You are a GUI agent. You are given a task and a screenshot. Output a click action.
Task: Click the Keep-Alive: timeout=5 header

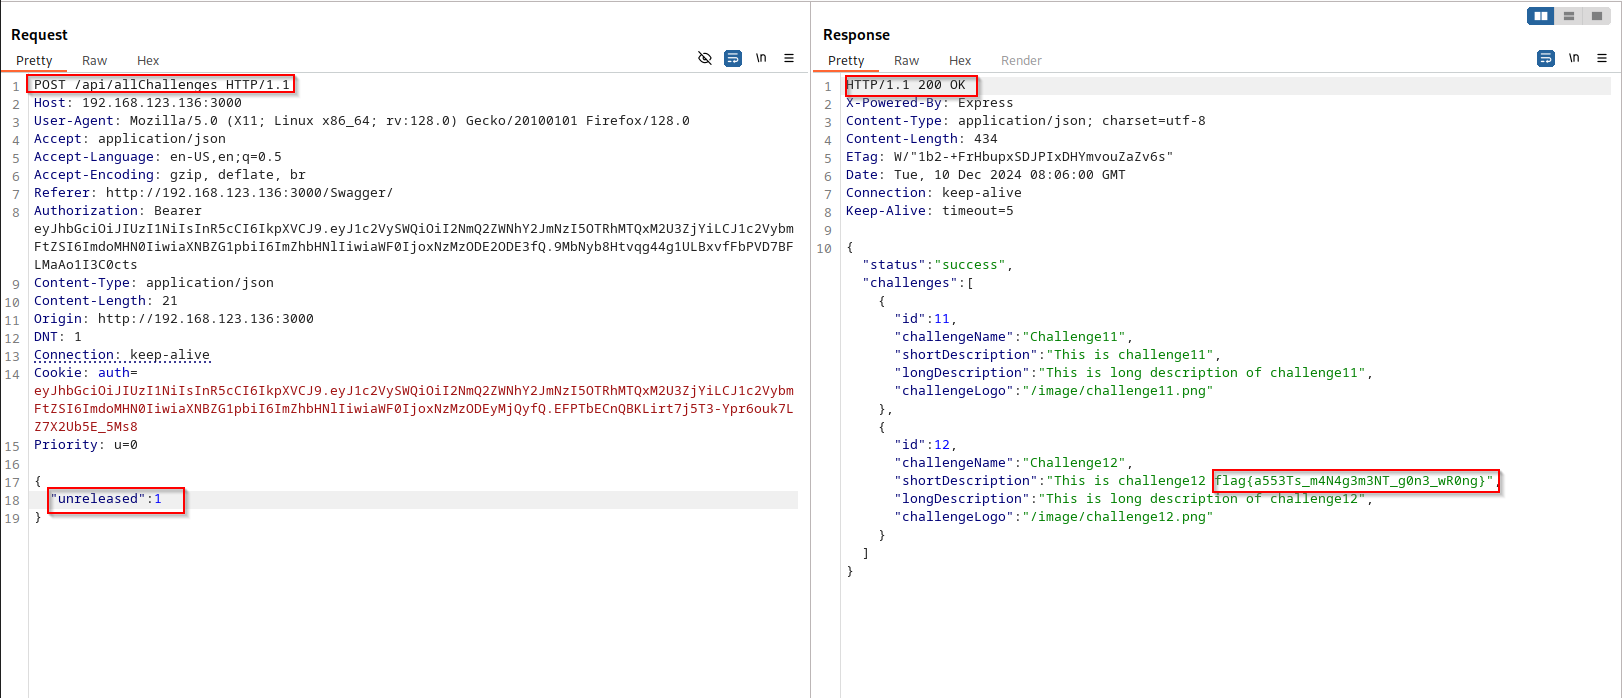(x=929, y=211)
